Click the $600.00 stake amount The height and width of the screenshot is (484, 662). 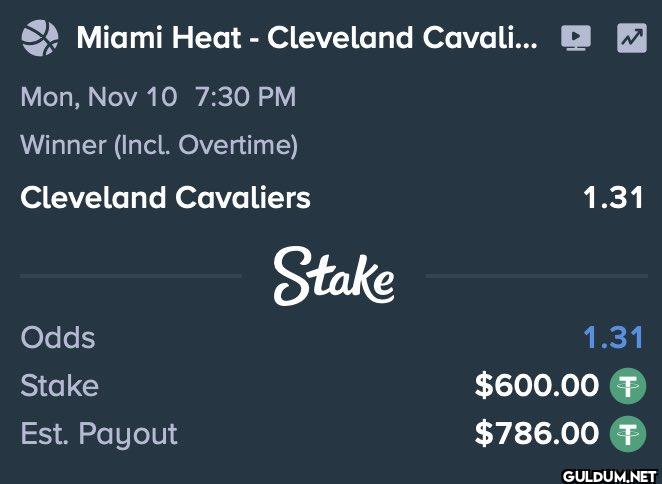(x=537, y=386)
